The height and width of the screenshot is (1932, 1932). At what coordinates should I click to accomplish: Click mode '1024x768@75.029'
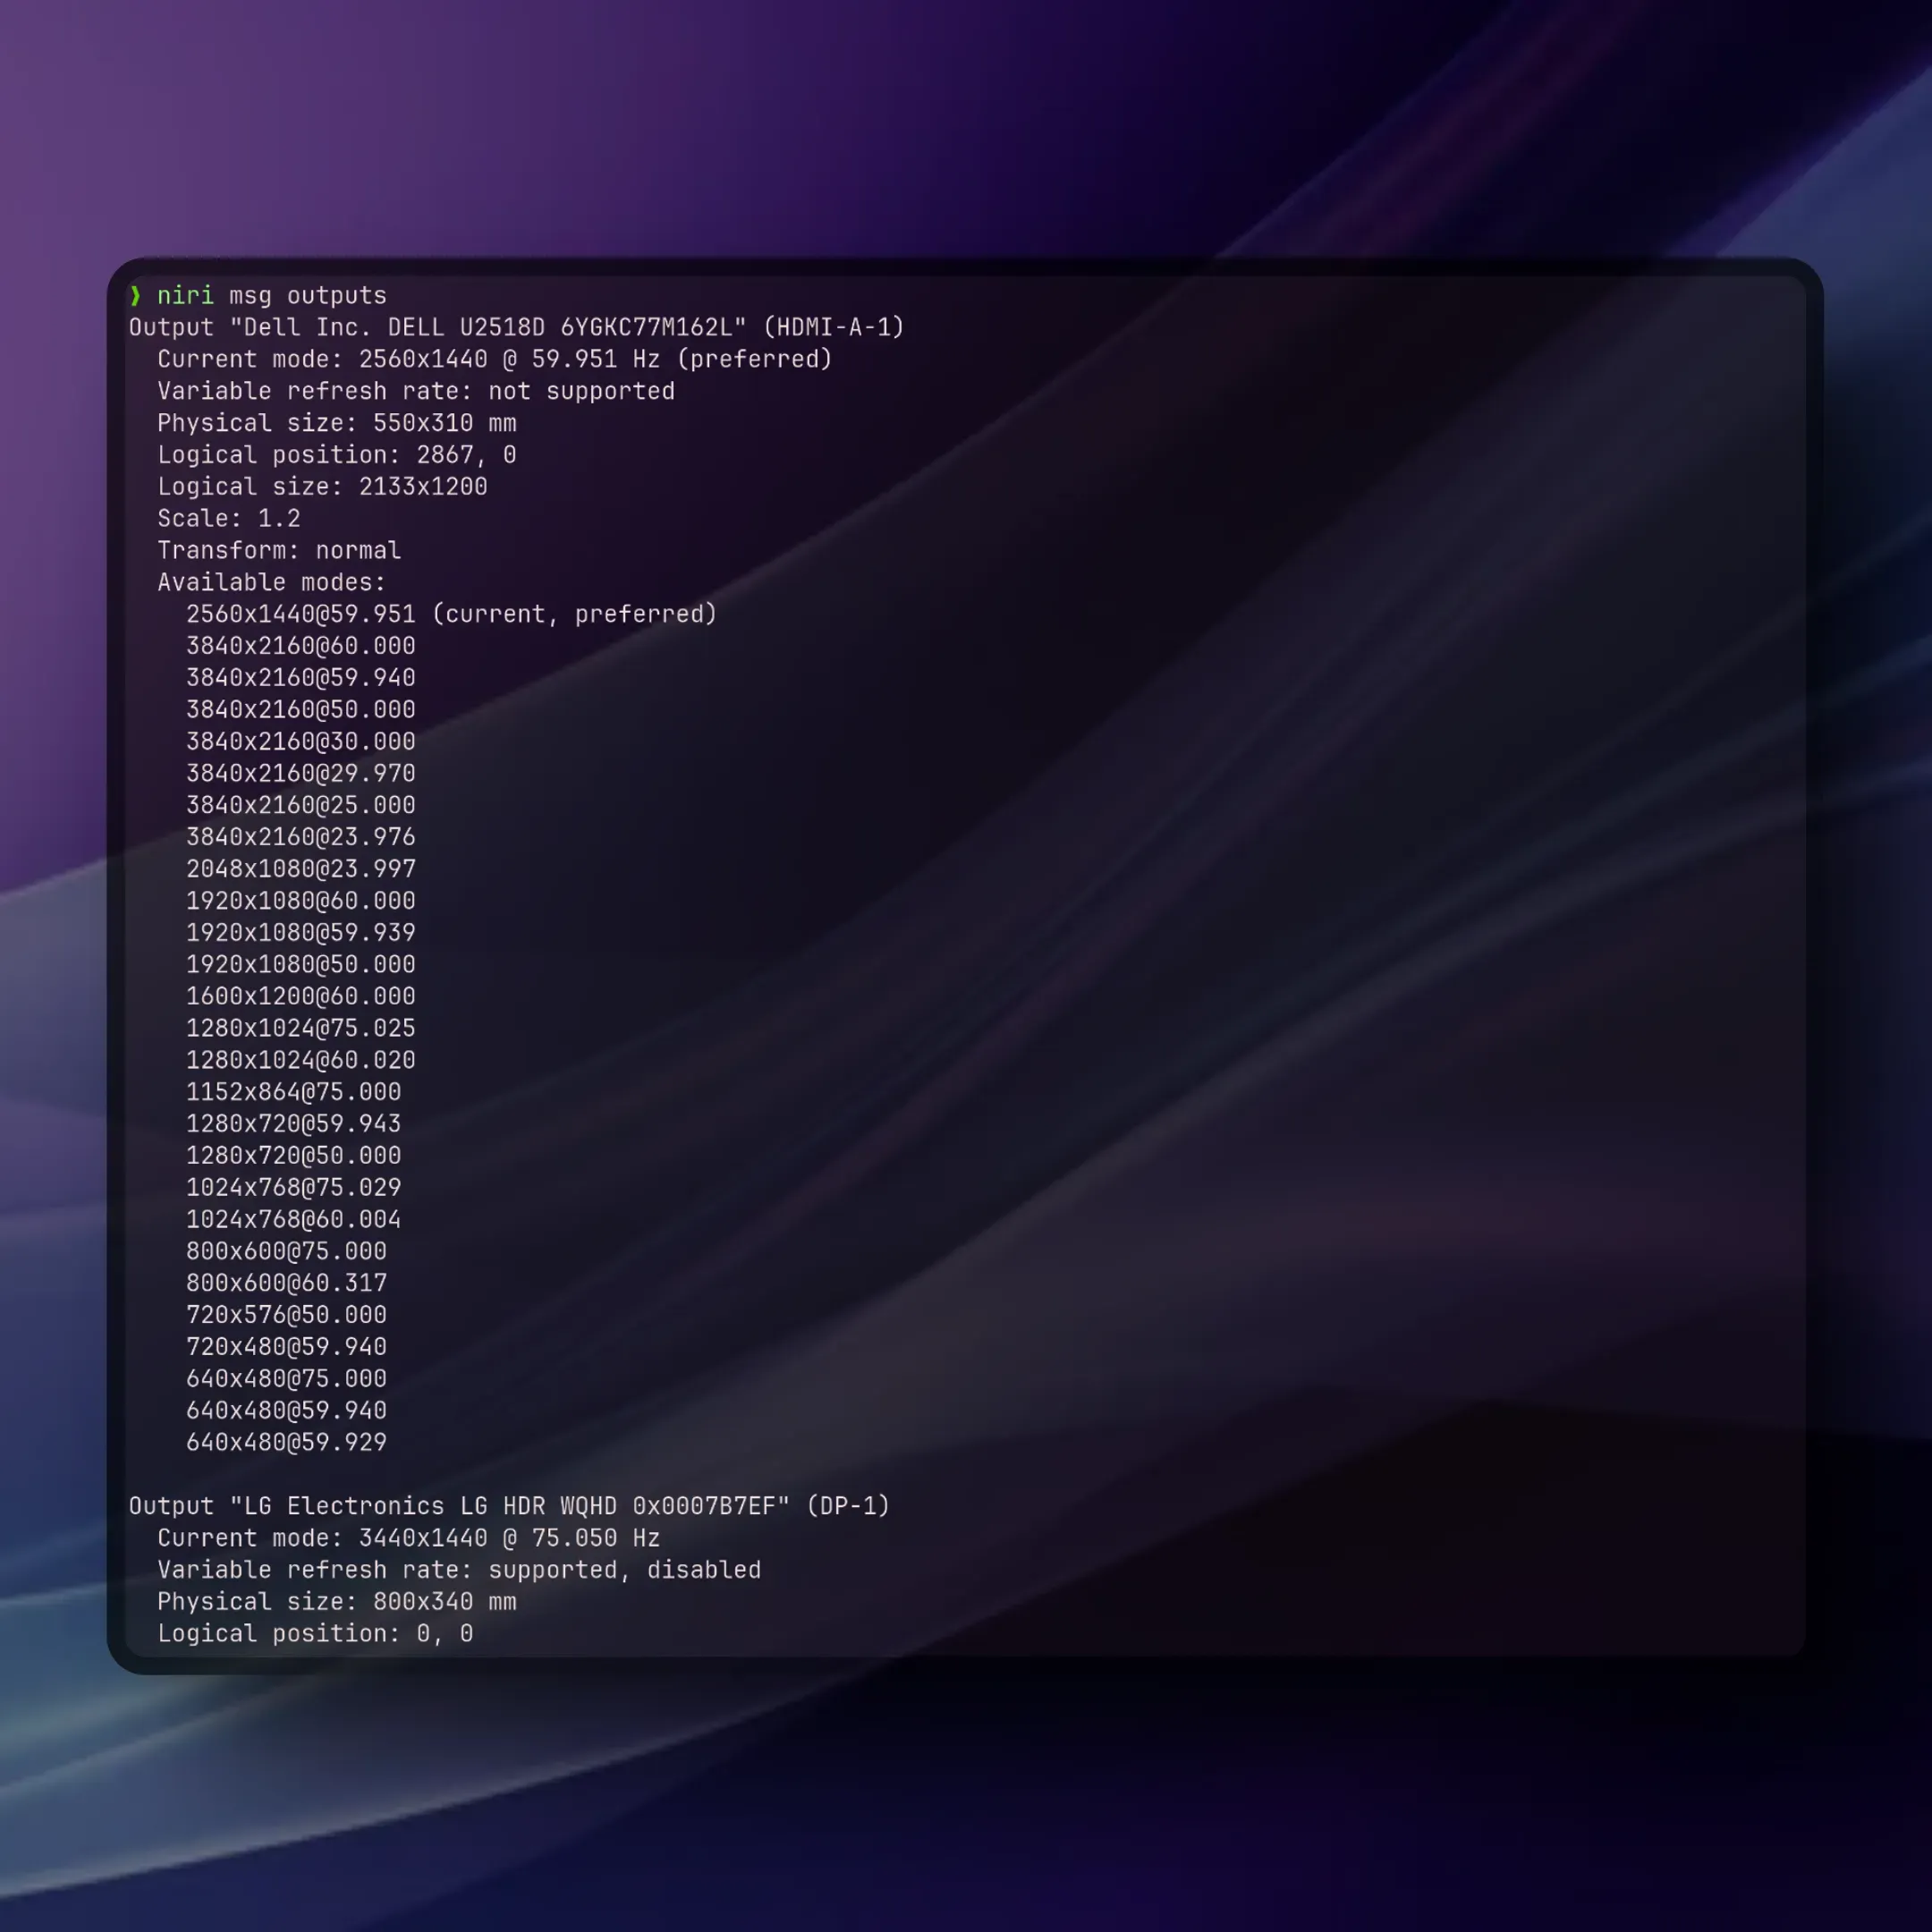pos(294,1188)
